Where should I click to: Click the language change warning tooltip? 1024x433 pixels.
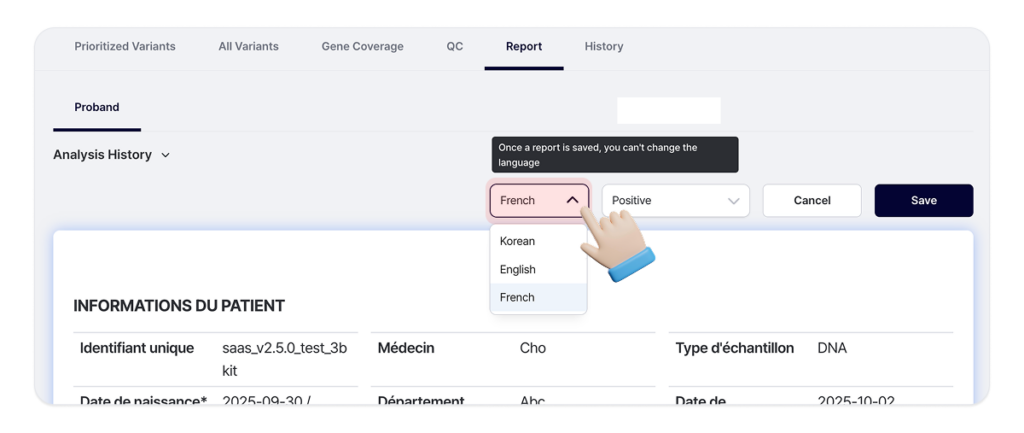point(614,154)
